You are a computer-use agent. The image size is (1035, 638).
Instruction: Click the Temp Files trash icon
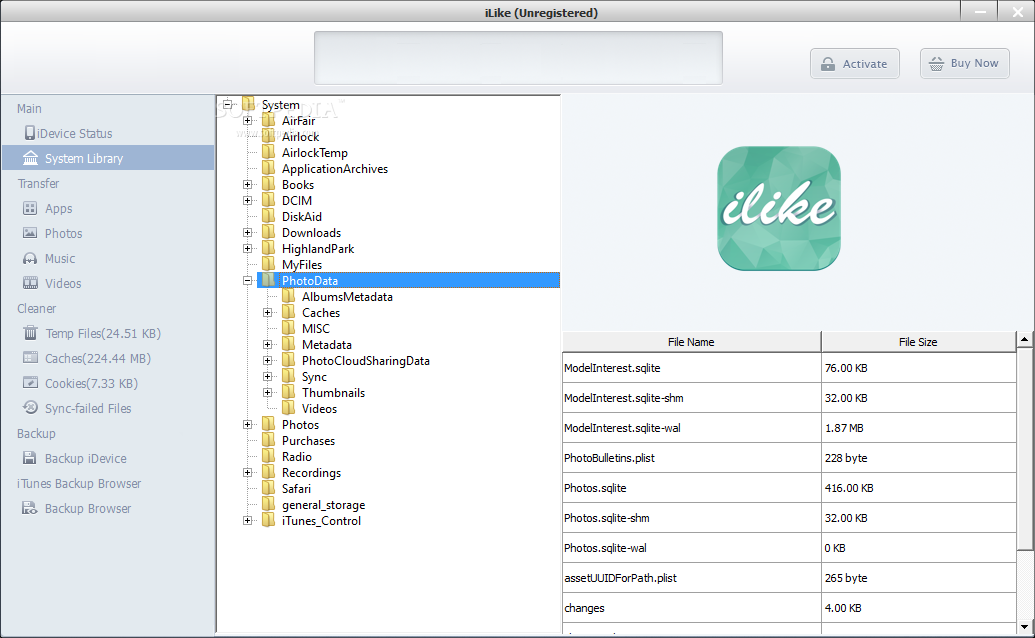[30, 333]
